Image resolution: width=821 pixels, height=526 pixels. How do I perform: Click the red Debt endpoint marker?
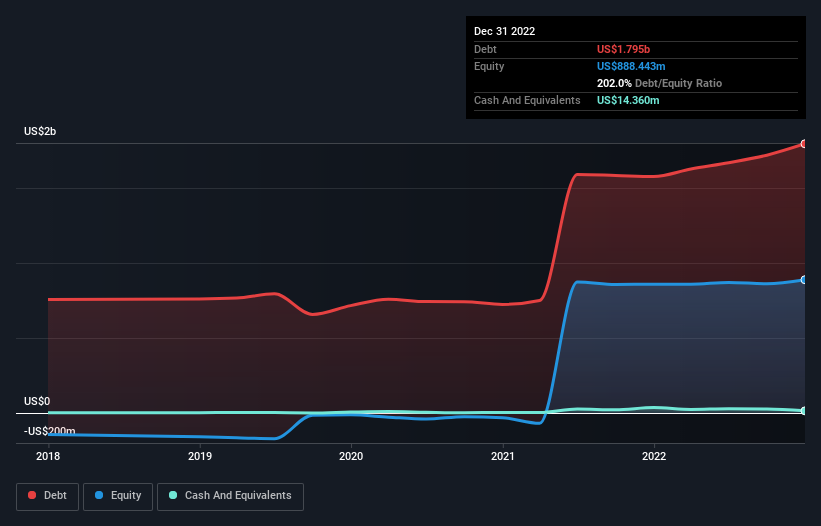click(804, 144)
